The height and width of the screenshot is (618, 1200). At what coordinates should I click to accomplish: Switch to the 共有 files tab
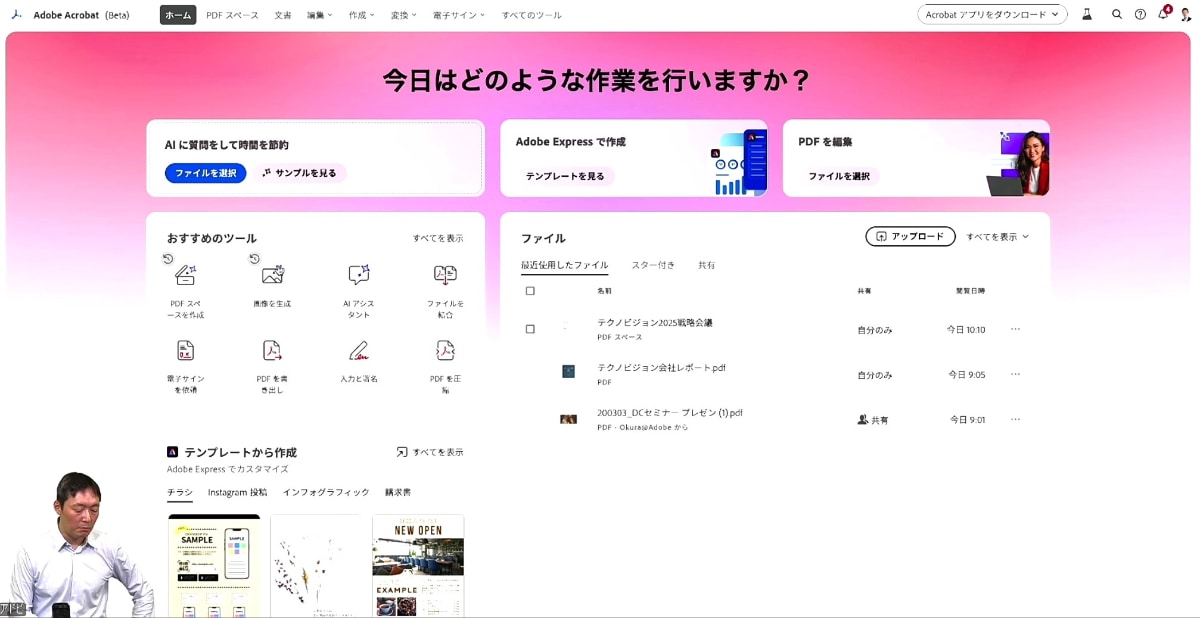pos(706,265)
